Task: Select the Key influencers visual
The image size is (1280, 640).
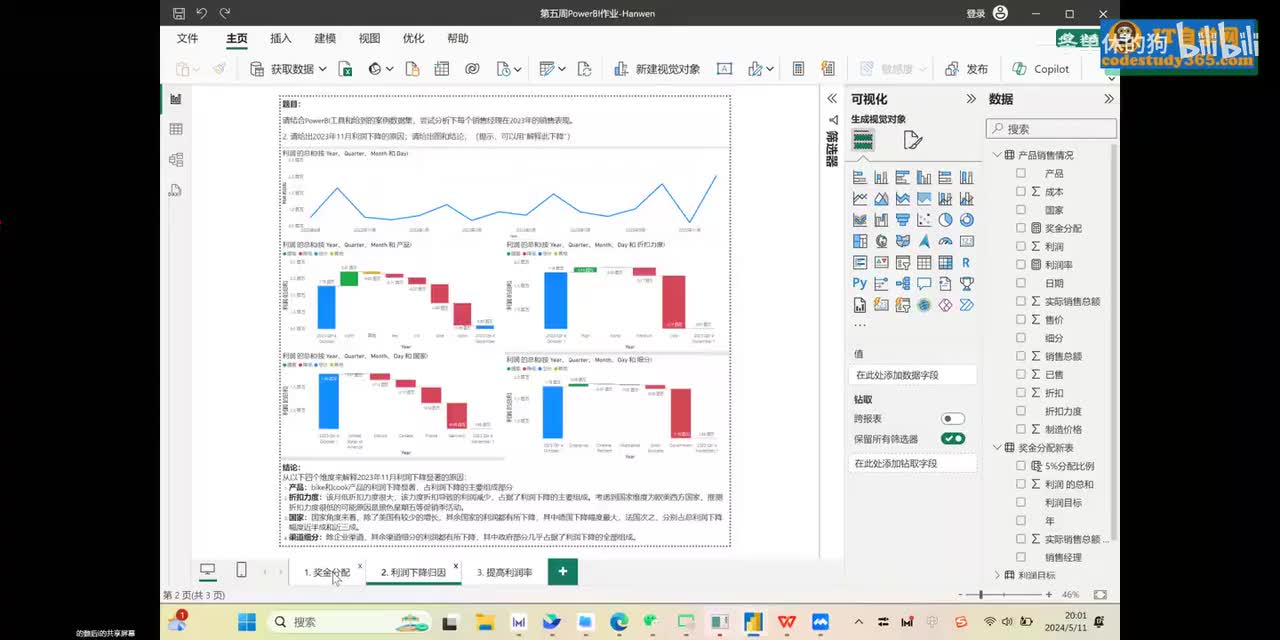Action: click(881, 283)
